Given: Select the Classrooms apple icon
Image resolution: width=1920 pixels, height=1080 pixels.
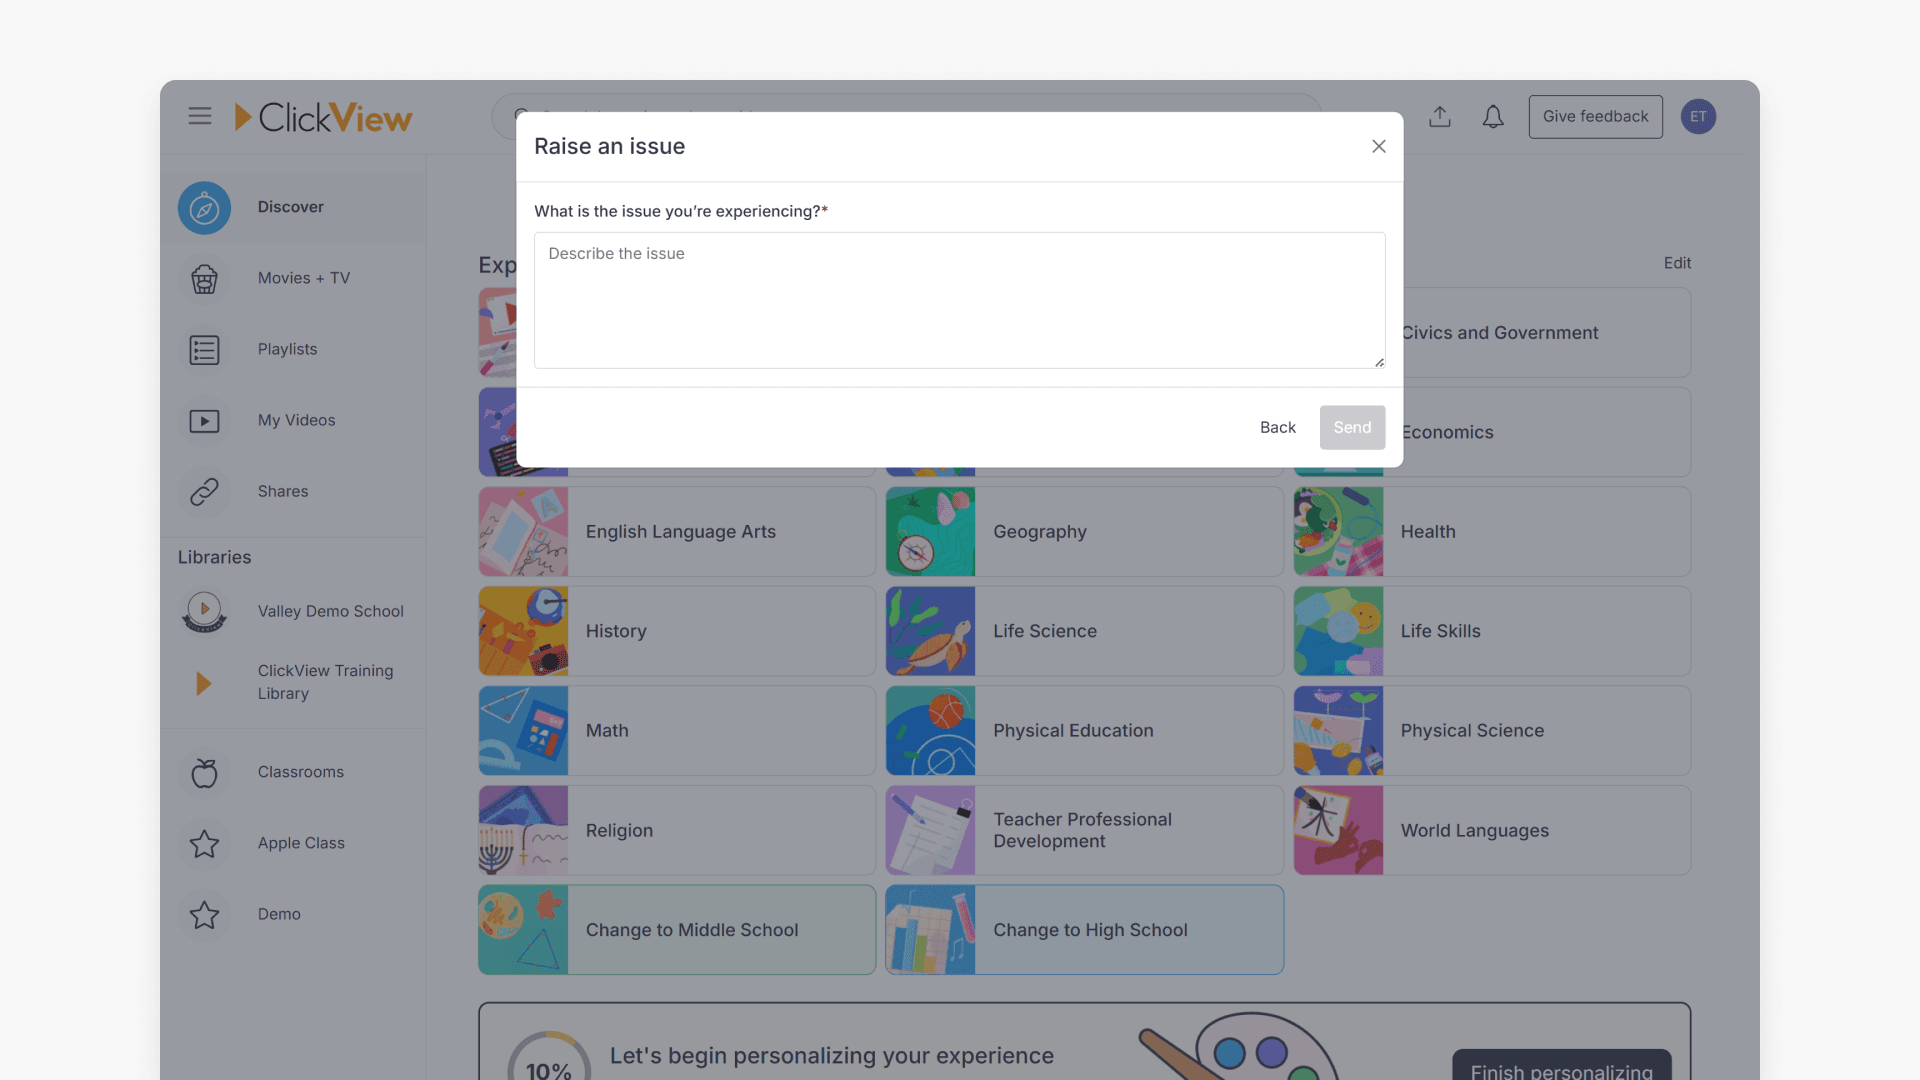Looking at the screenshot, I should coord(204,772).
